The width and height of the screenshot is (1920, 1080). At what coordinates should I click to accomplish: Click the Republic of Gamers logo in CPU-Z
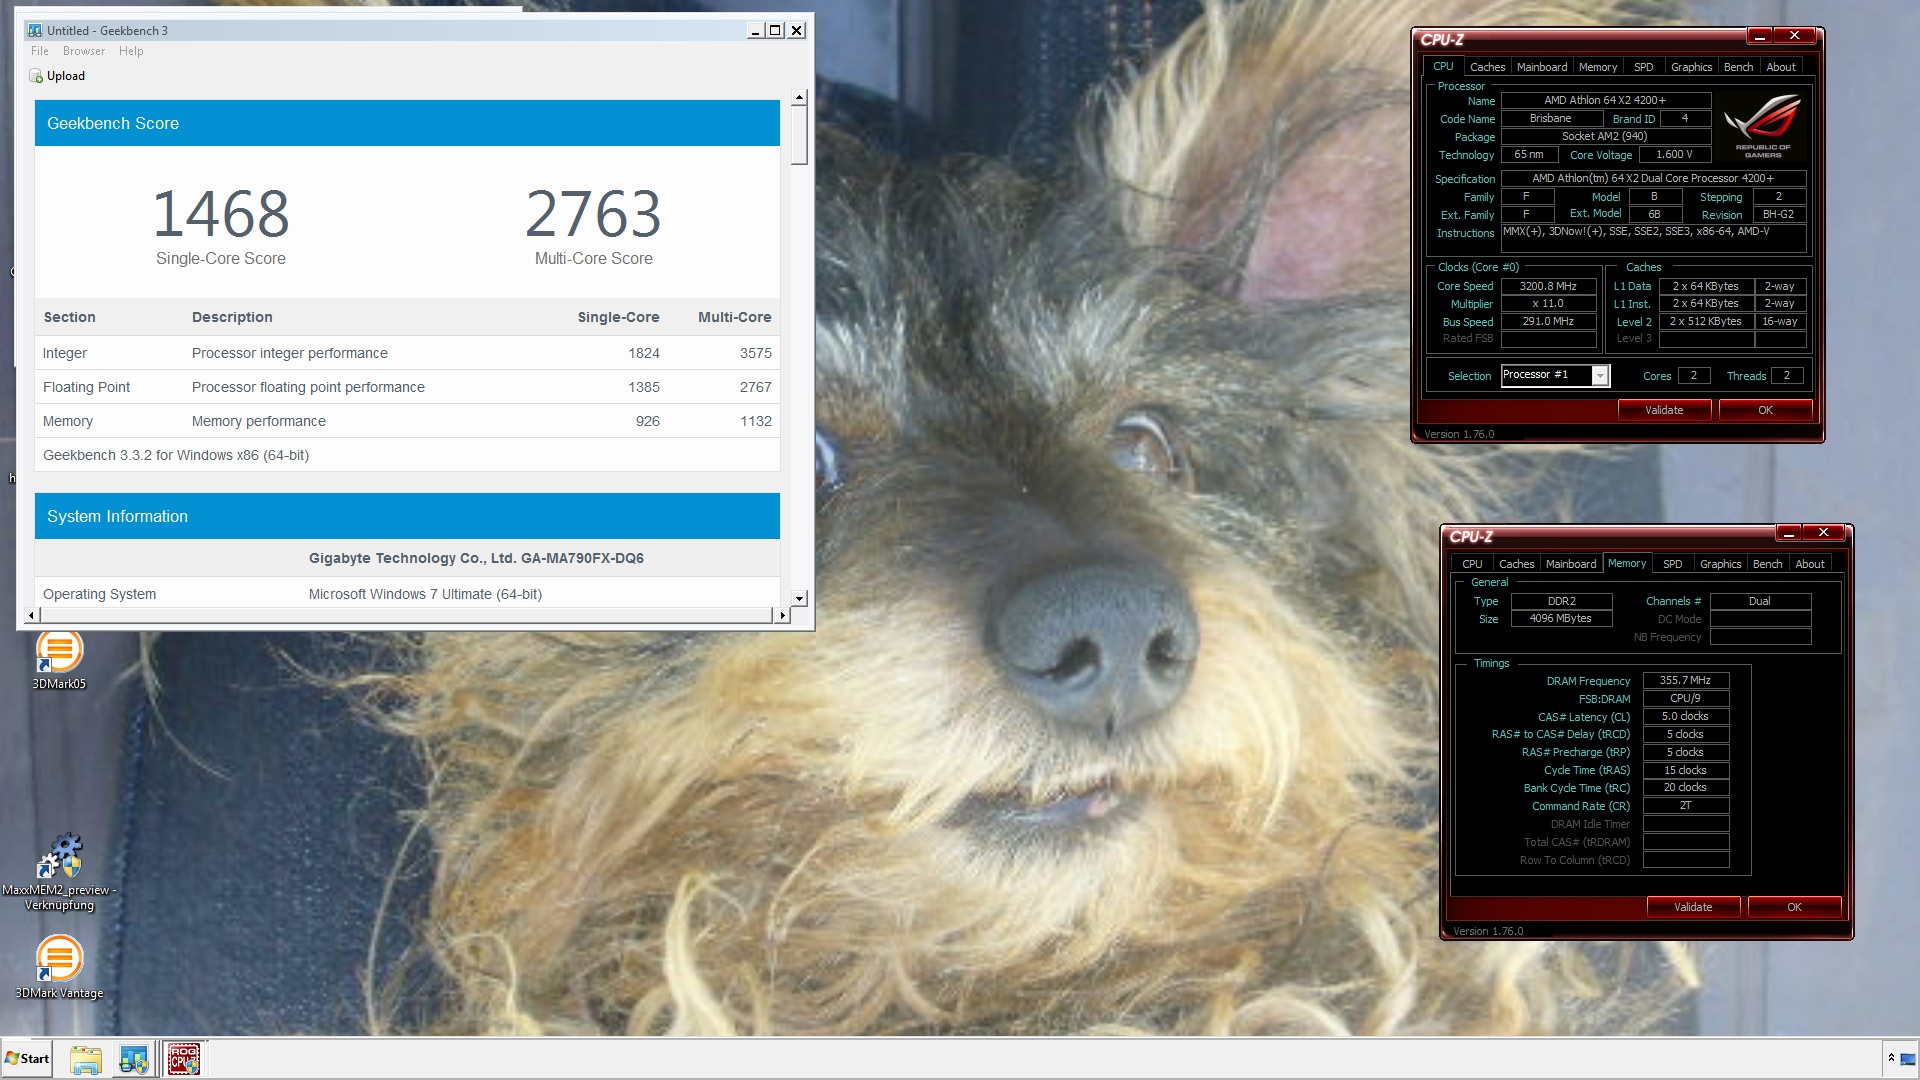point(1763,126)
